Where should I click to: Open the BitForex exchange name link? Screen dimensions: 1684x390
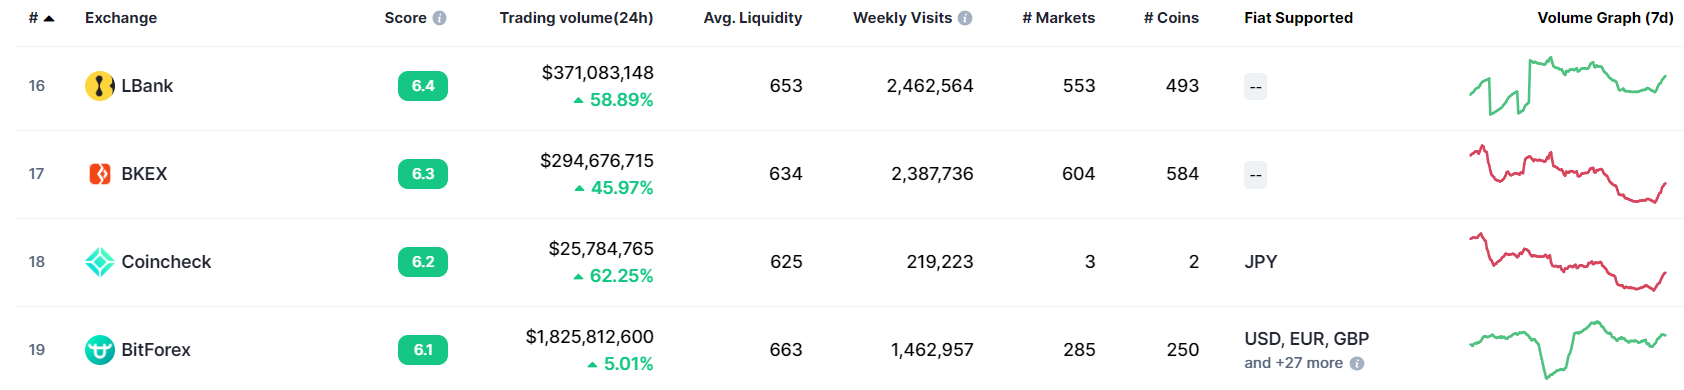156,350
